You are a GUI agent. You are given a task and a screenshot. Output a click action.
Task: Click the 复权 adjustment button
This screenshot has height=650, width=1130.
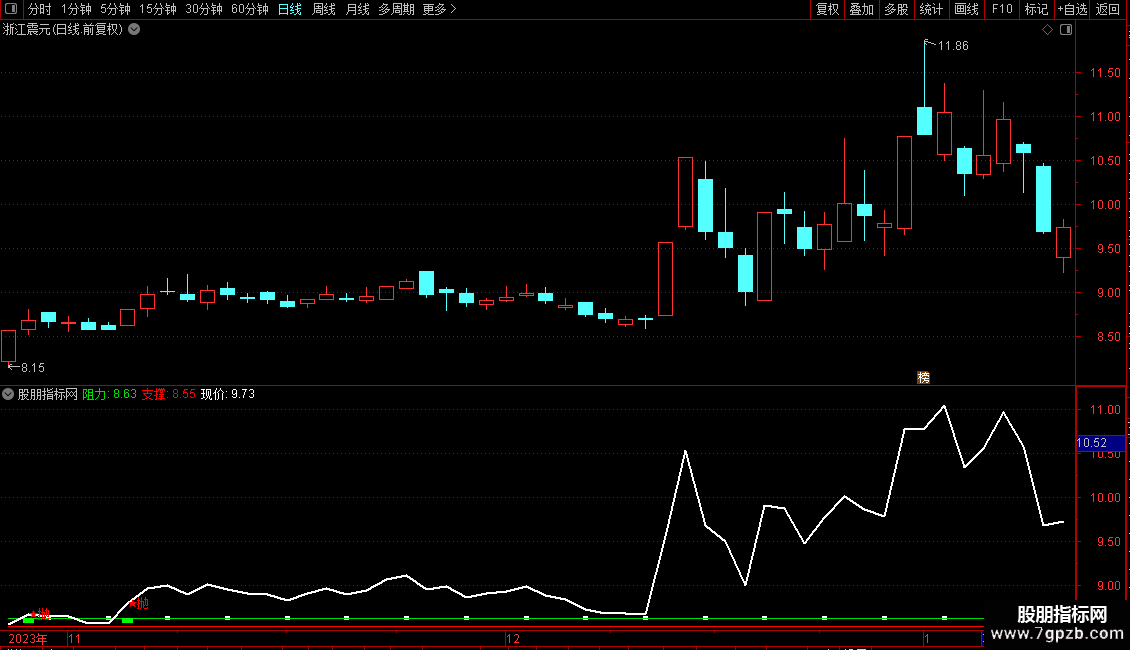[x=827, y=9]
